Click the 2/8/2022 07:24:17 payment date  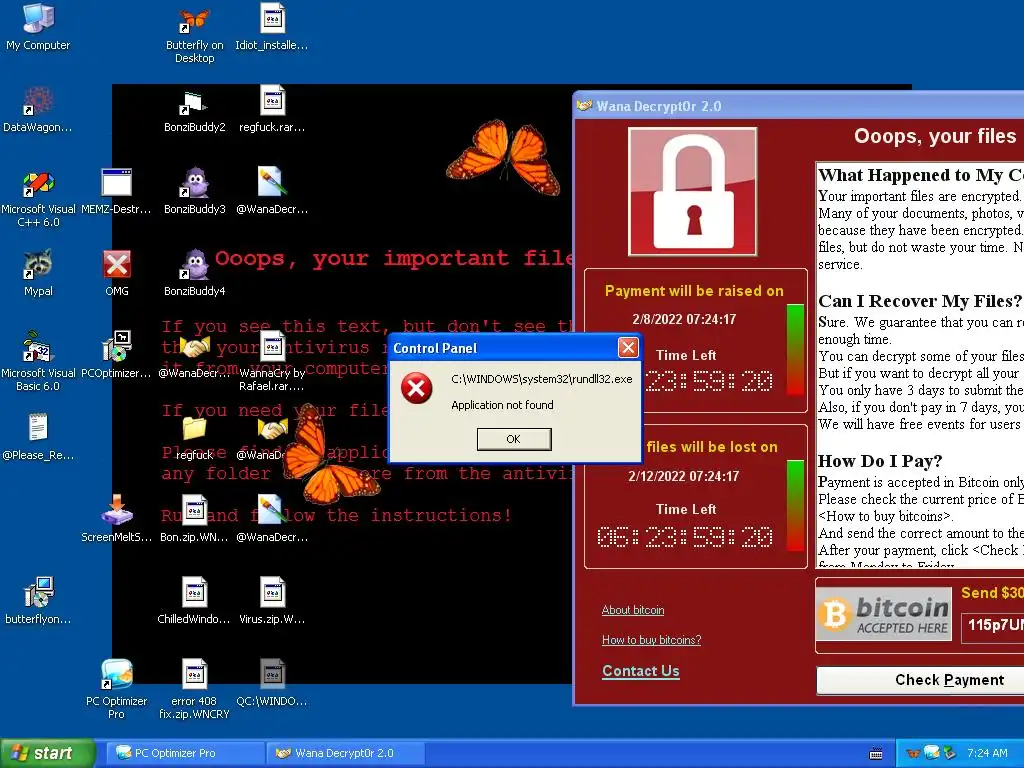tap(684, 319)
